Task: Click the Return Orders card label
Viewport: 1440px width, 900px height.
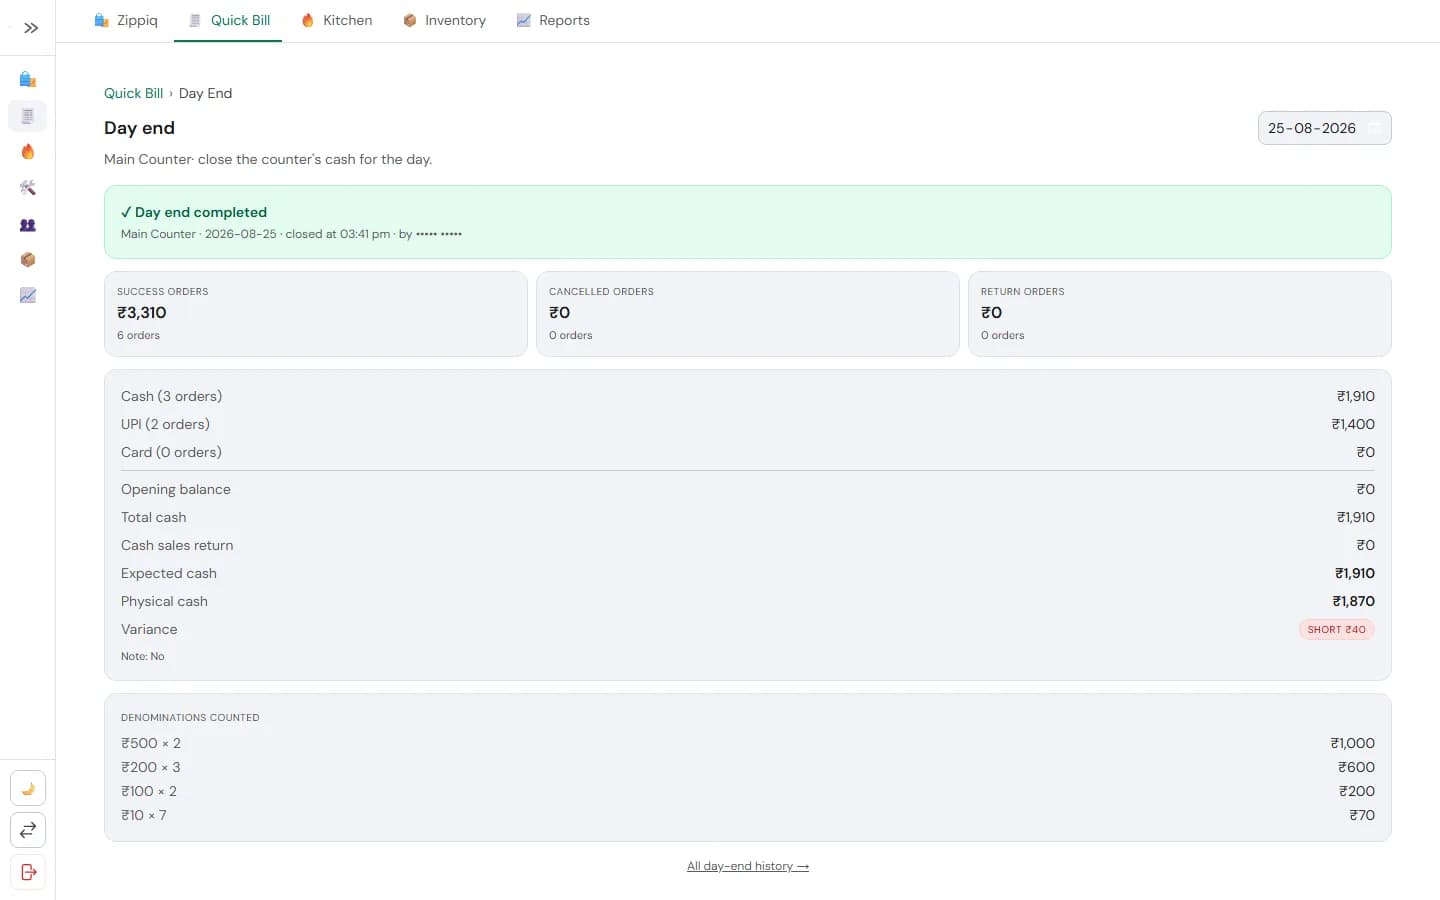Action: tap(1022, 292)
